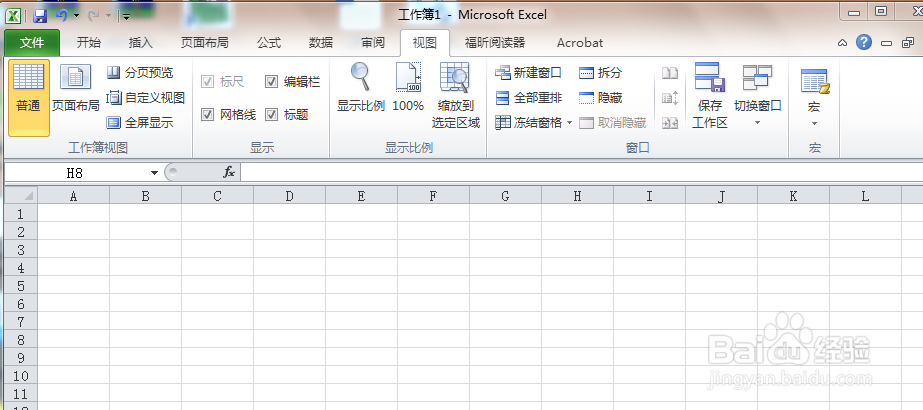Image resolution: width=923 pixels, height=410 pixels.
Task: Click the Reset Window Position icon
Action: [x=670, y=122]
